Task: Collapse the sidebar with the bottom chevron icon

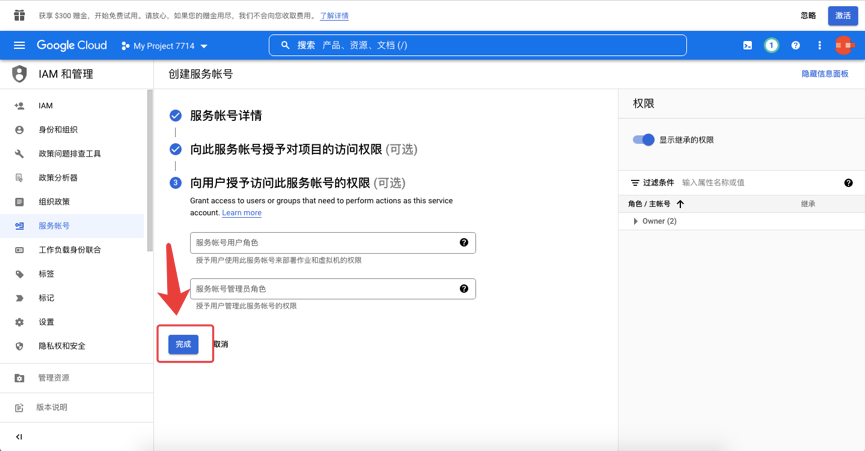Action: click(19, 437)
